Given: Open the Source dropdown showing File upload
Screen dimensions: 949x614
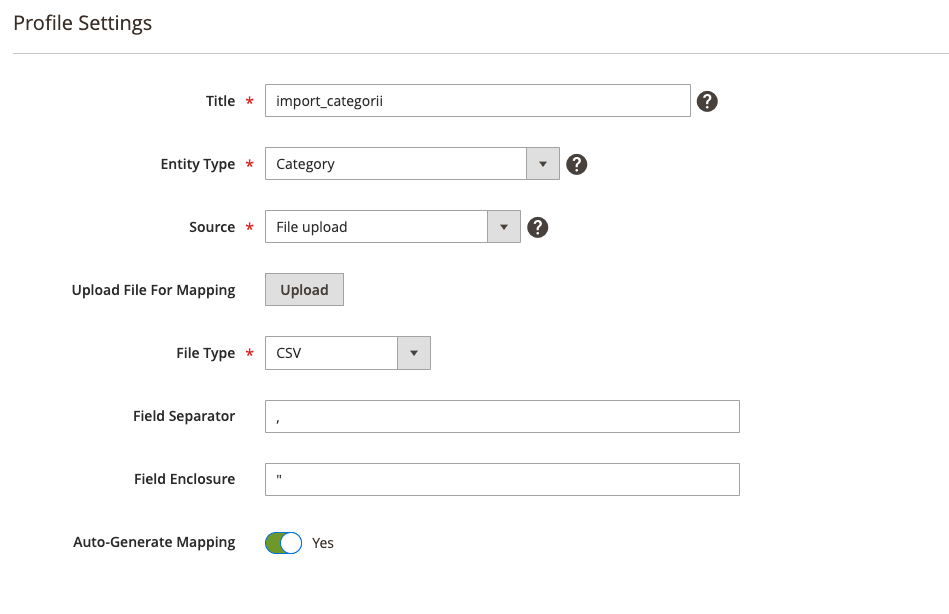Looking at the screenshot, I should (x=393, y=226).
